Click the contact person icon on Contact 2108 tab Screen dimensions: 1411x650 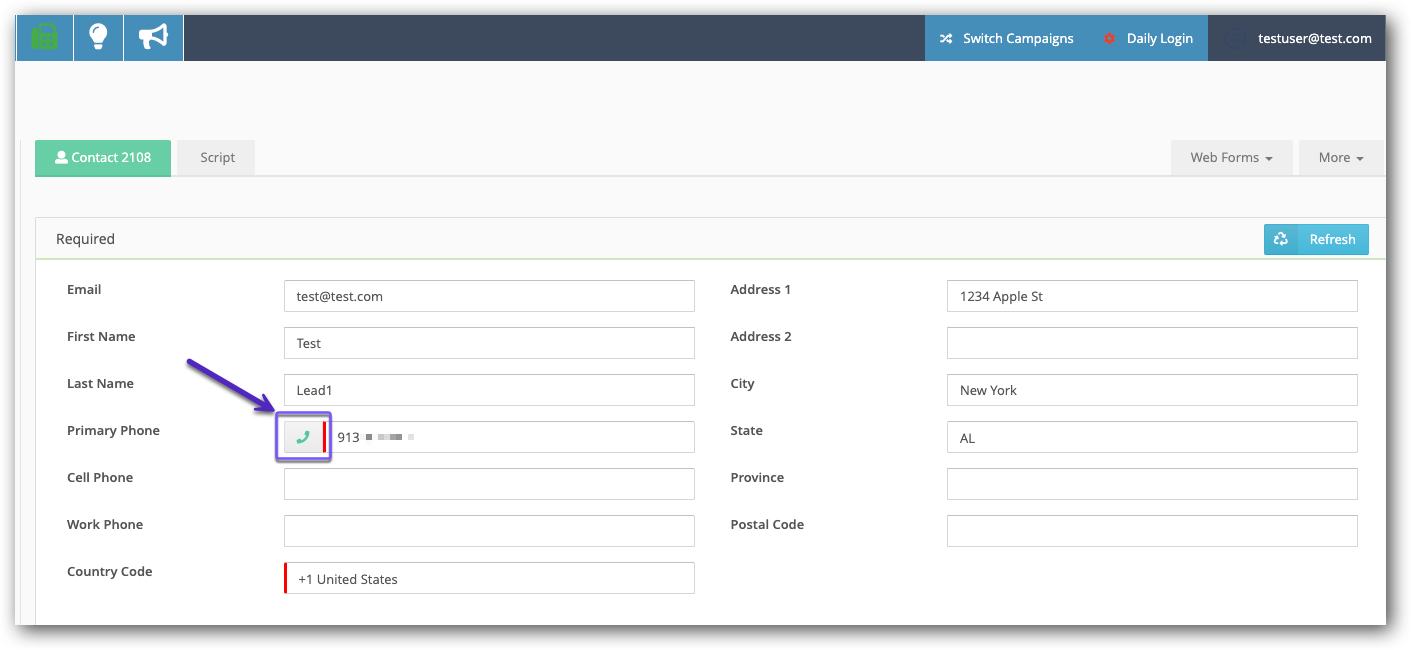[62, 156]
